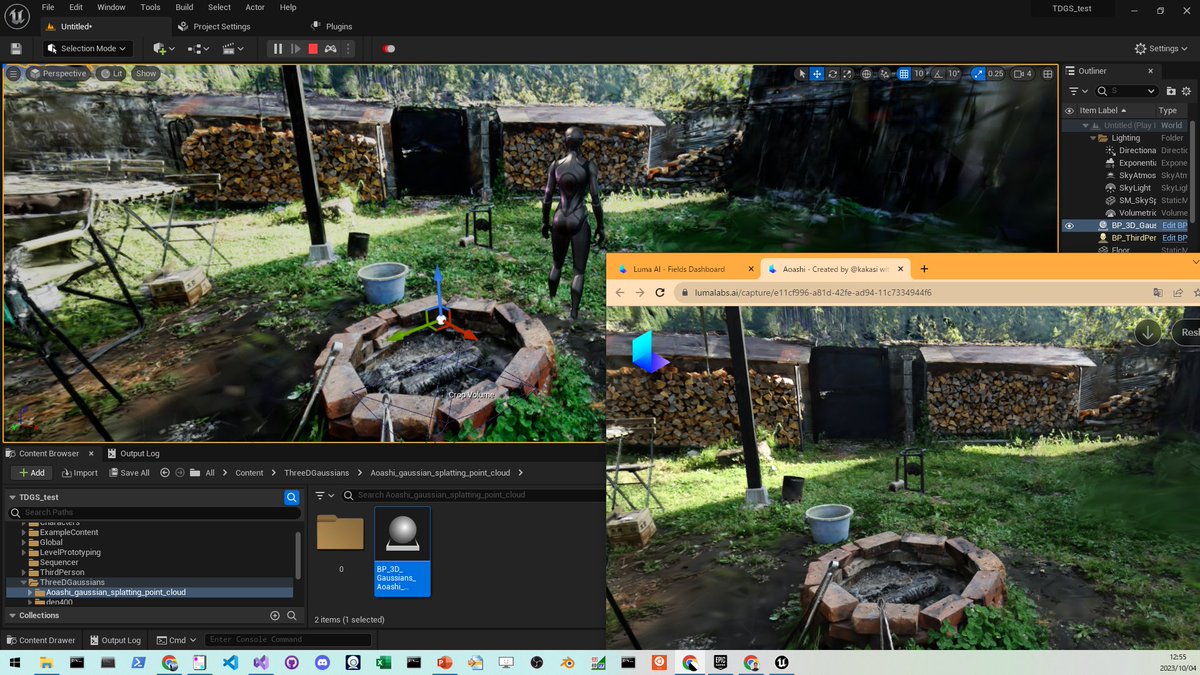Open the Perspective view mode menu
This screenshot has width=1200, height=675.
point(58,73)
